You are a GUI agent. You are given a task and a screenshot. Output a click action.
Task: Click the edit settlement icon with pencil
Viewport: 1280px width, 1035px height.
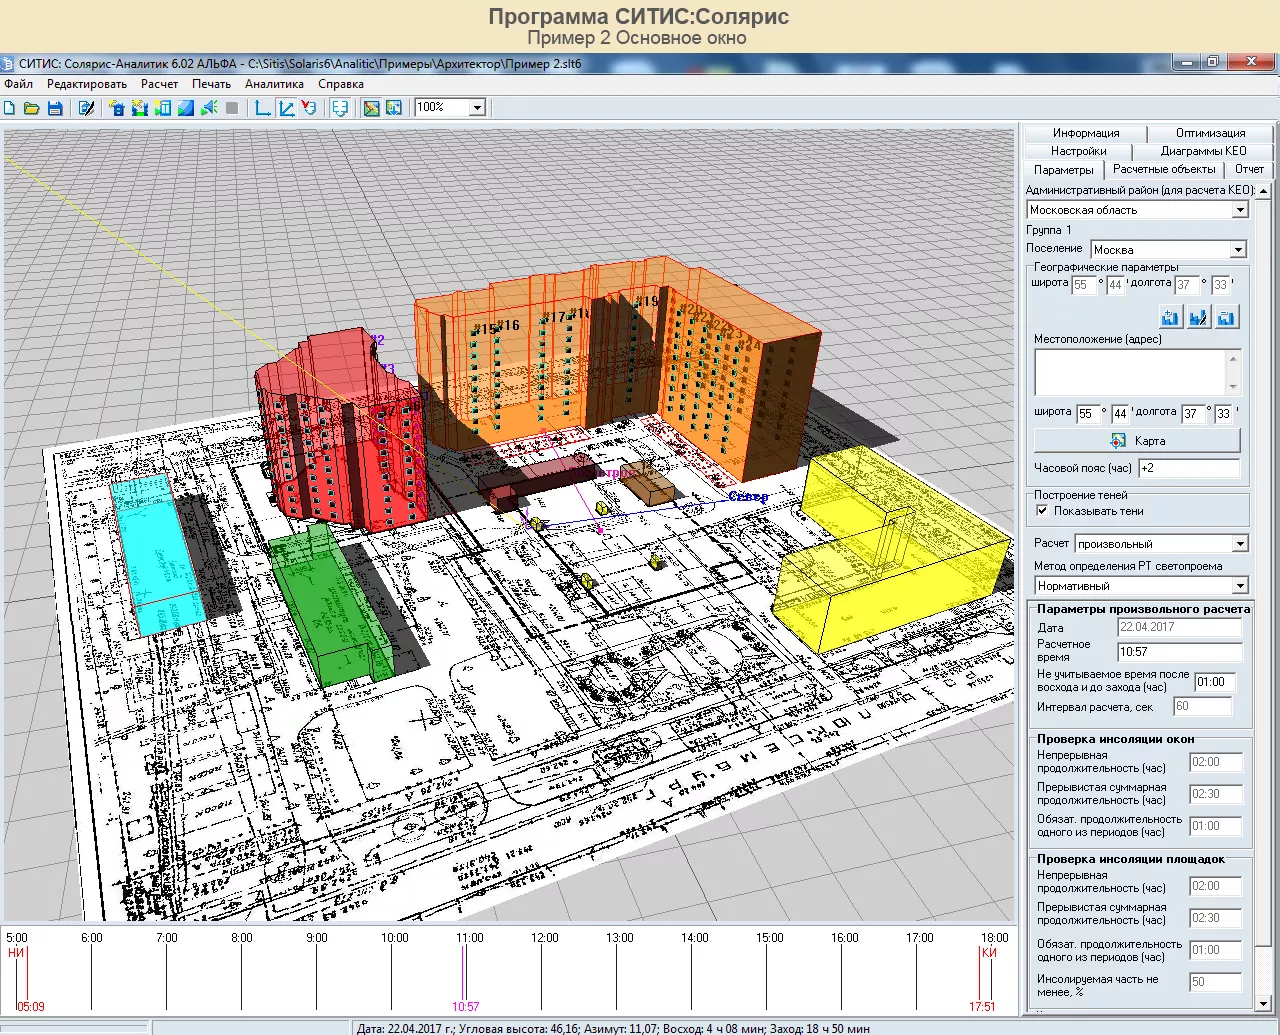pos(1198,318)
